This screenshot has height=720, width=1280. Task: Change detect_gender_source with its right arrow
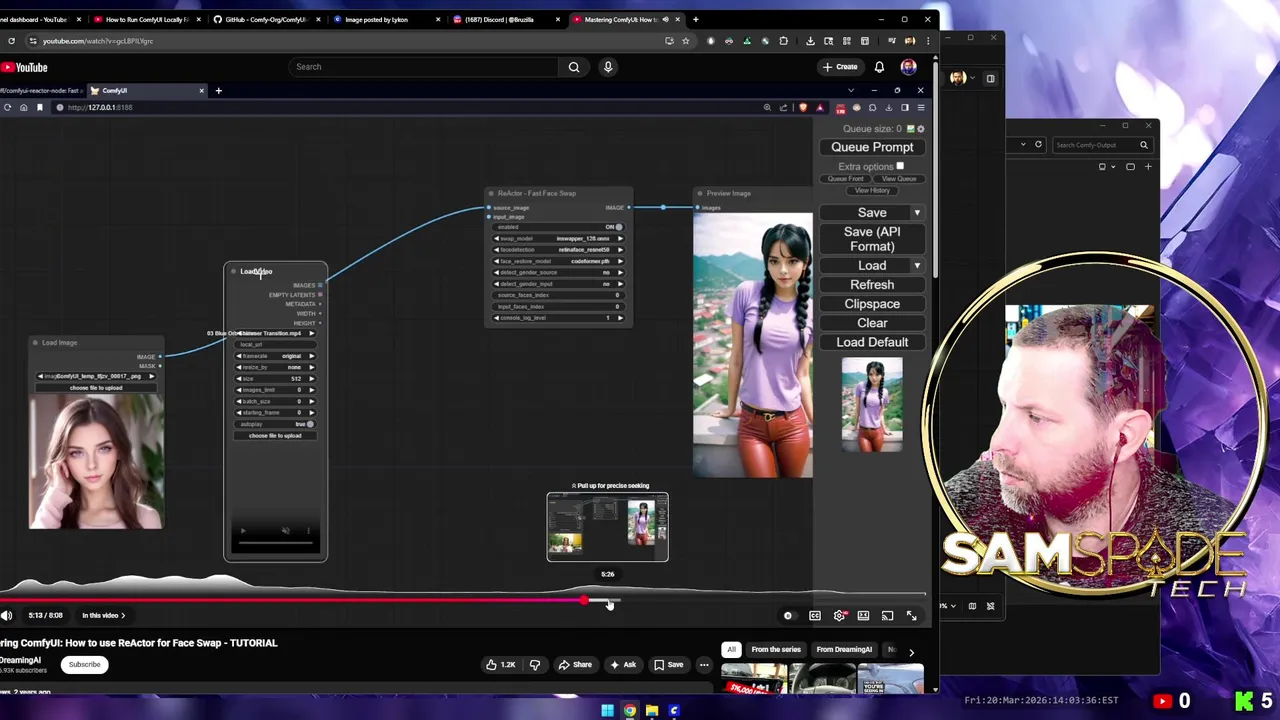point(620,272)
